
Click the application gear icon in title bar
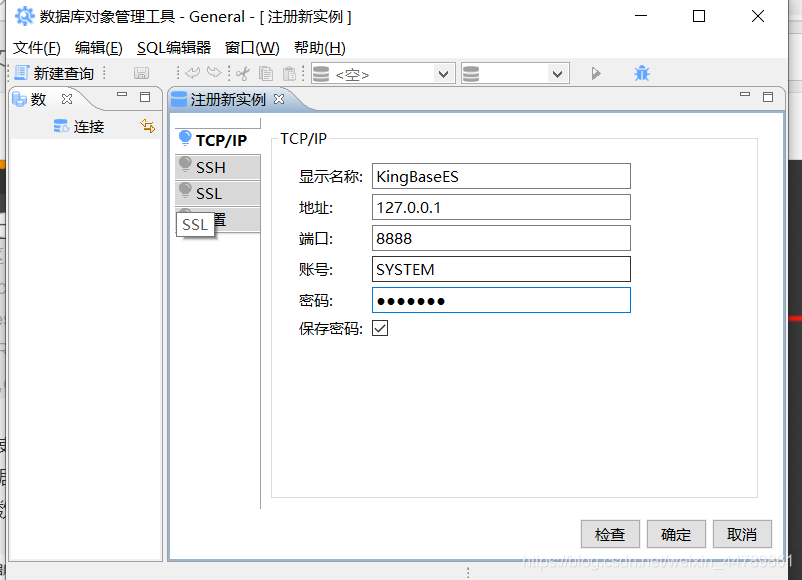(25, 16)
